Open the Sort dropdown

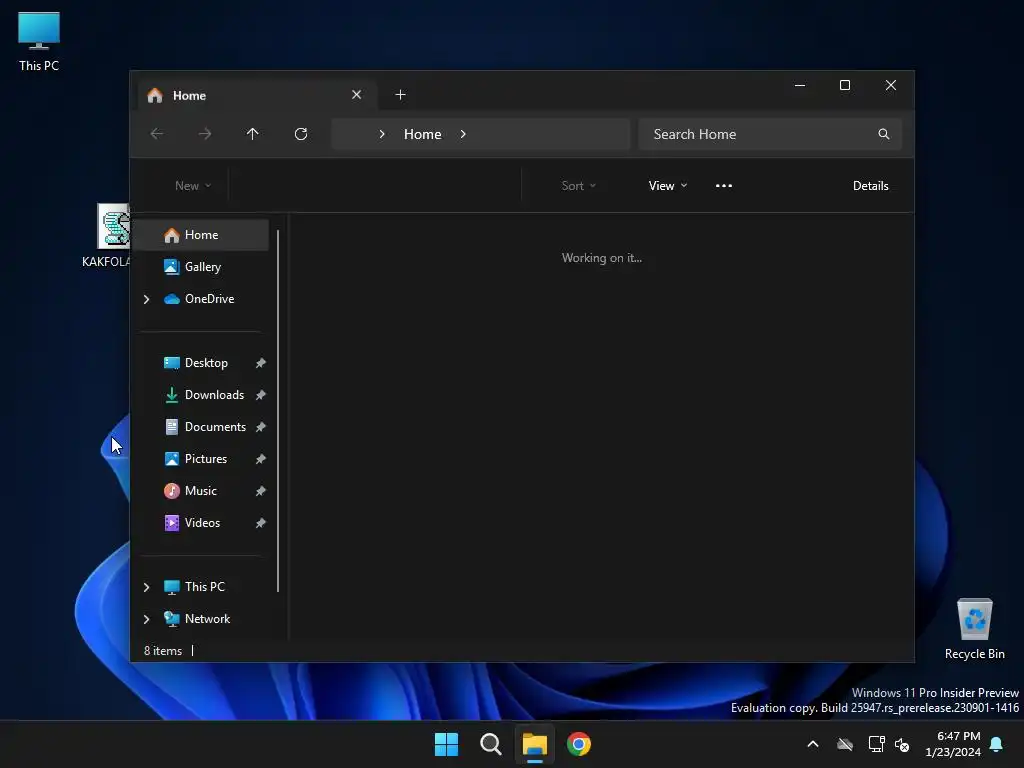coord(579,185)
